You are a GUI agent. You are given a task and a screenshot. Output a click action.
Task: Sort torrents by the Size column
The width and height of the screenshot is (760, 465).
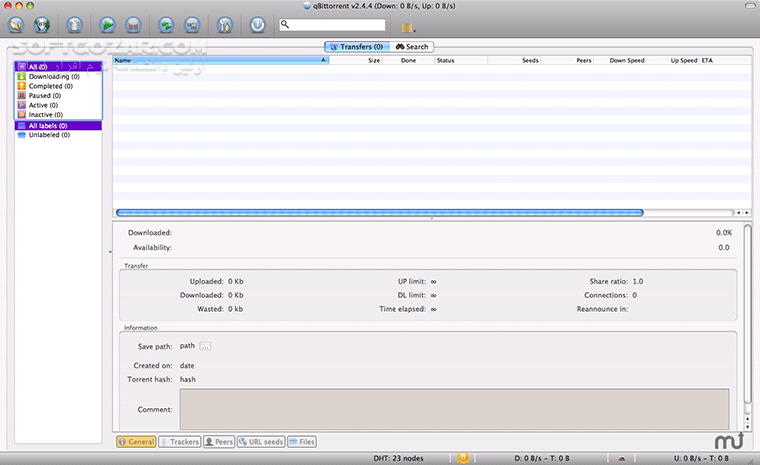[356, 60]
